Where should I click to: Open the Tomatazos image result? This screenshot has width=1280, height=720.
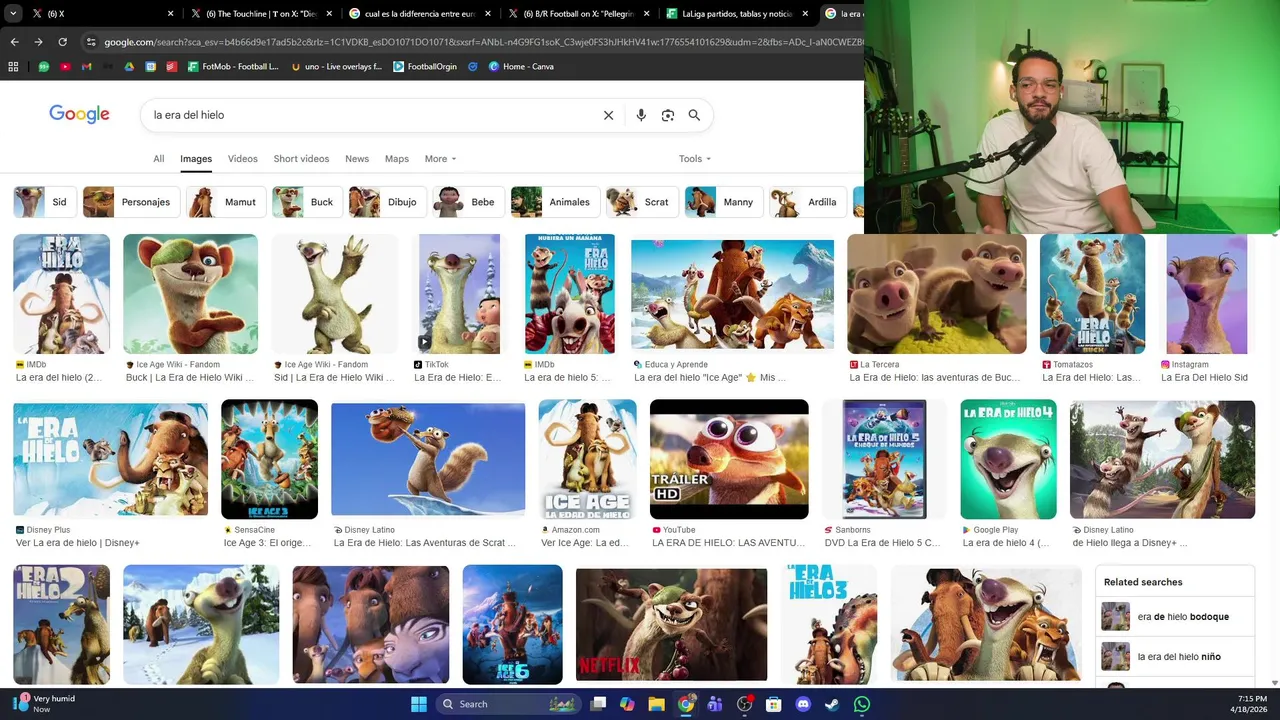1092,294
